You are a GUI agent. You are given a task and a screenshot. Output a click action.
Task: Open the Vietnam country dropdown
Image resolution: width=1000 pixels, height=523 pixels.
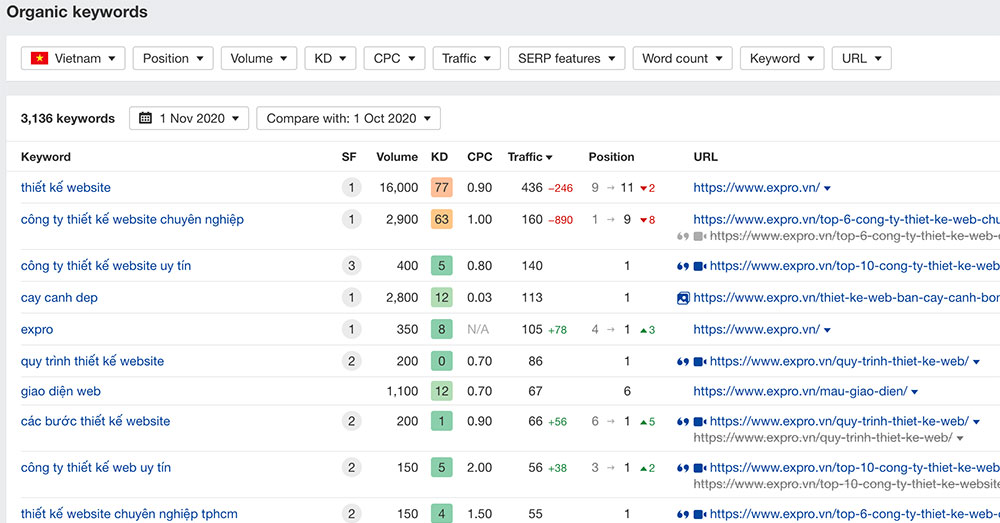[x=73, y=58]
